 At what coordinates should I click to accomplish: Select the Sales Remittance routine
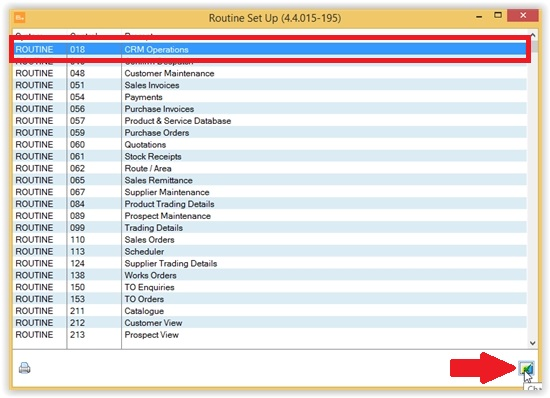(269, 180)
